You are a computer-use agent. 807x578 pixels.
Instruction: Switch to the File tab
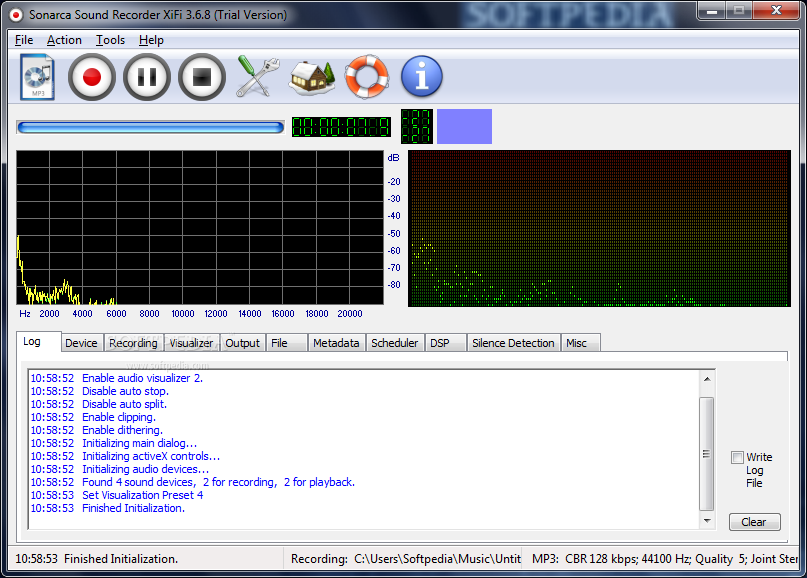[x=286, y=343]
